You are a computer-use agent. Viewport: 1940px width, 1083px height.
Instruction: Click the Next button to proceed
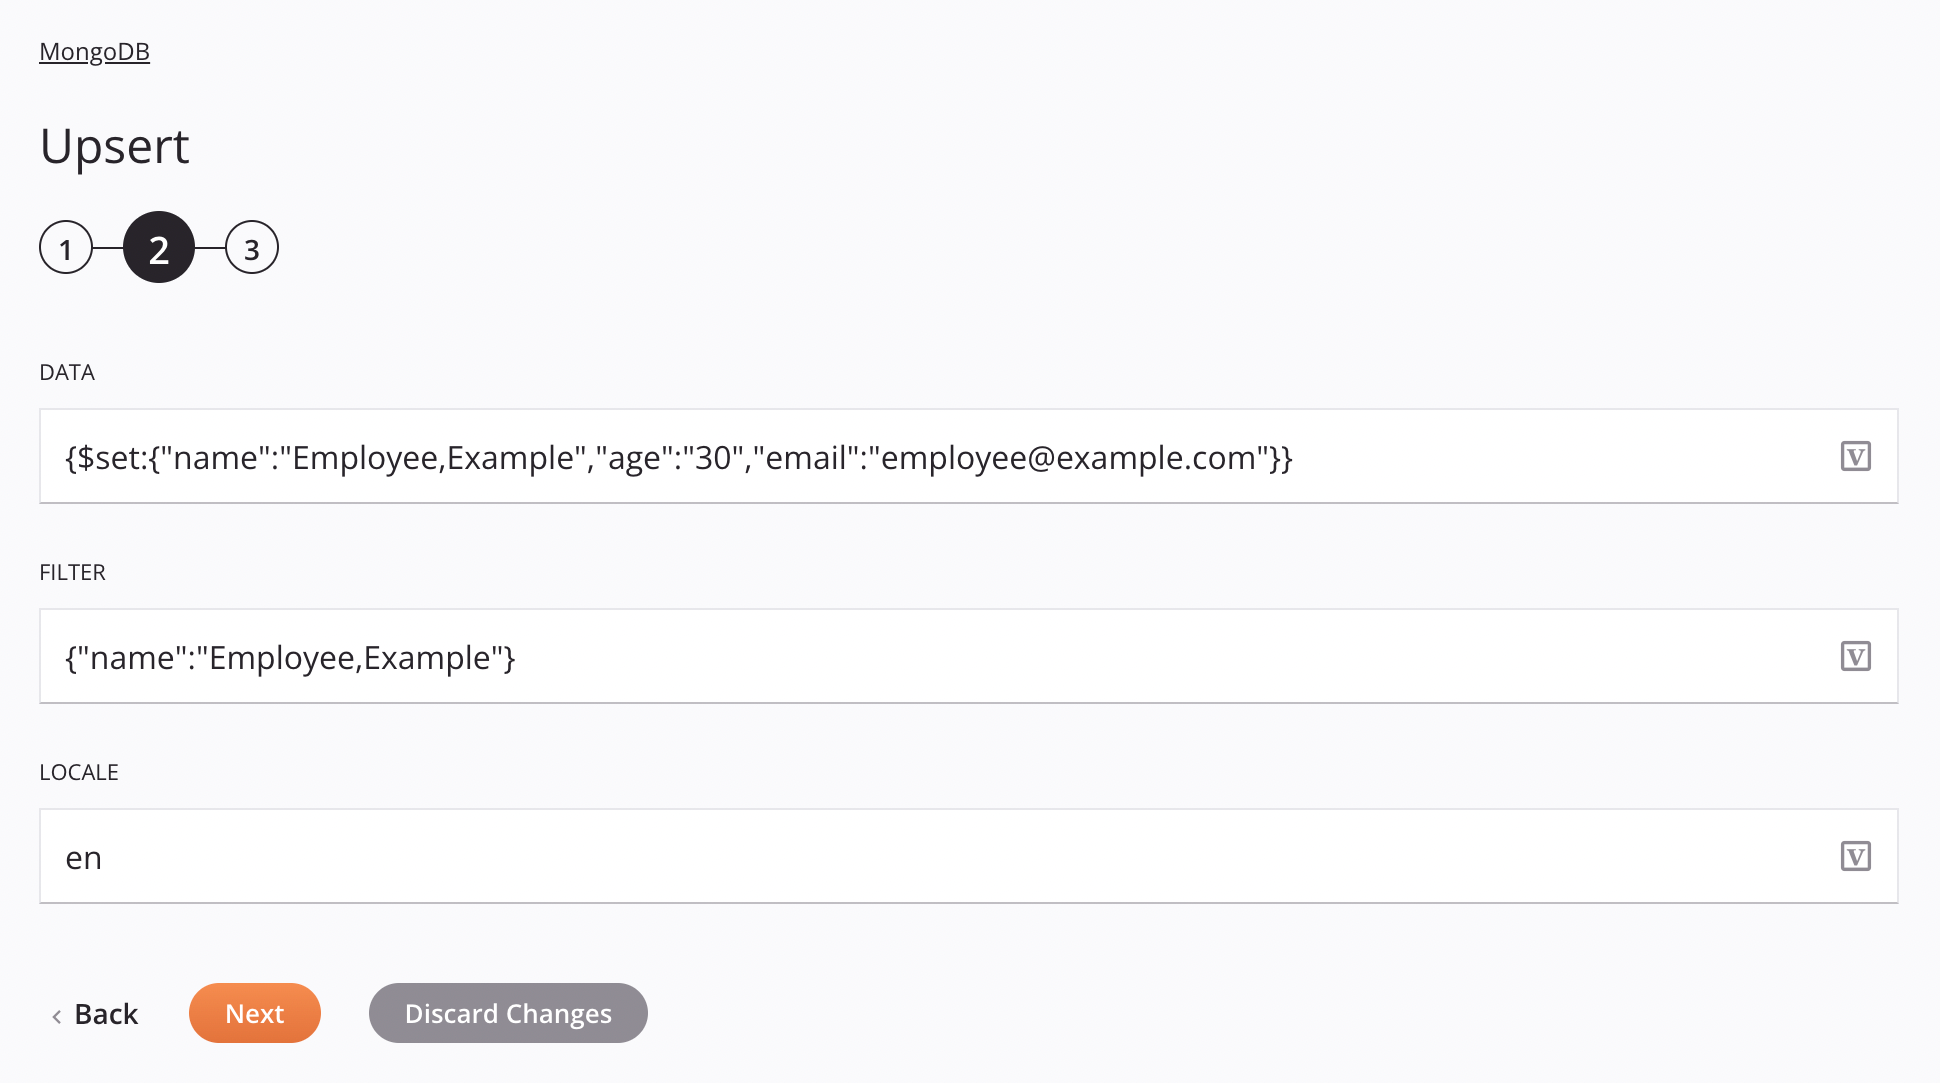coord(254,1012)
